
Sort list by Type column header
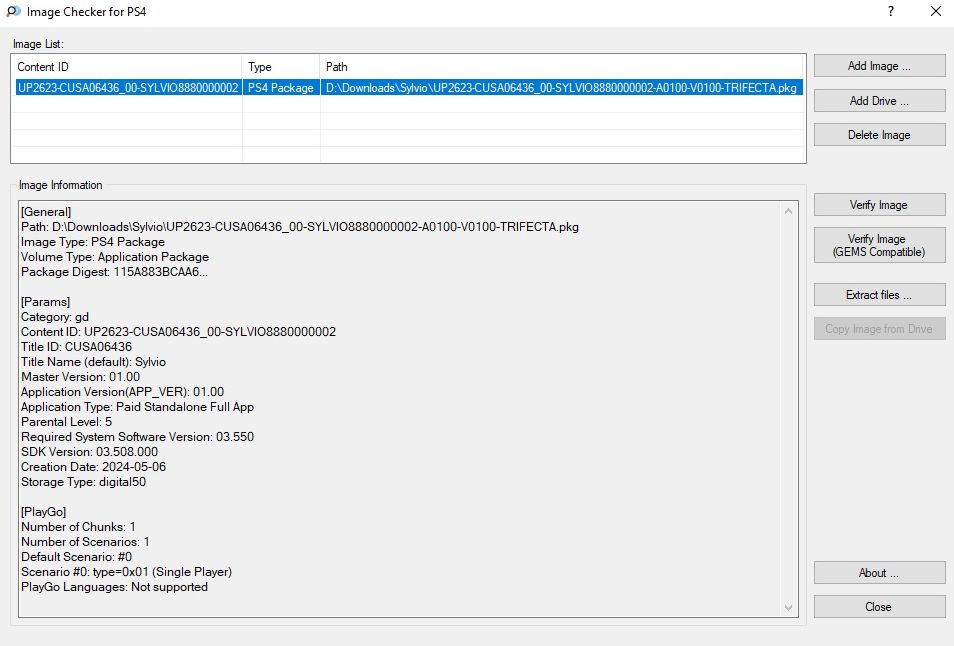click(281, 67)
